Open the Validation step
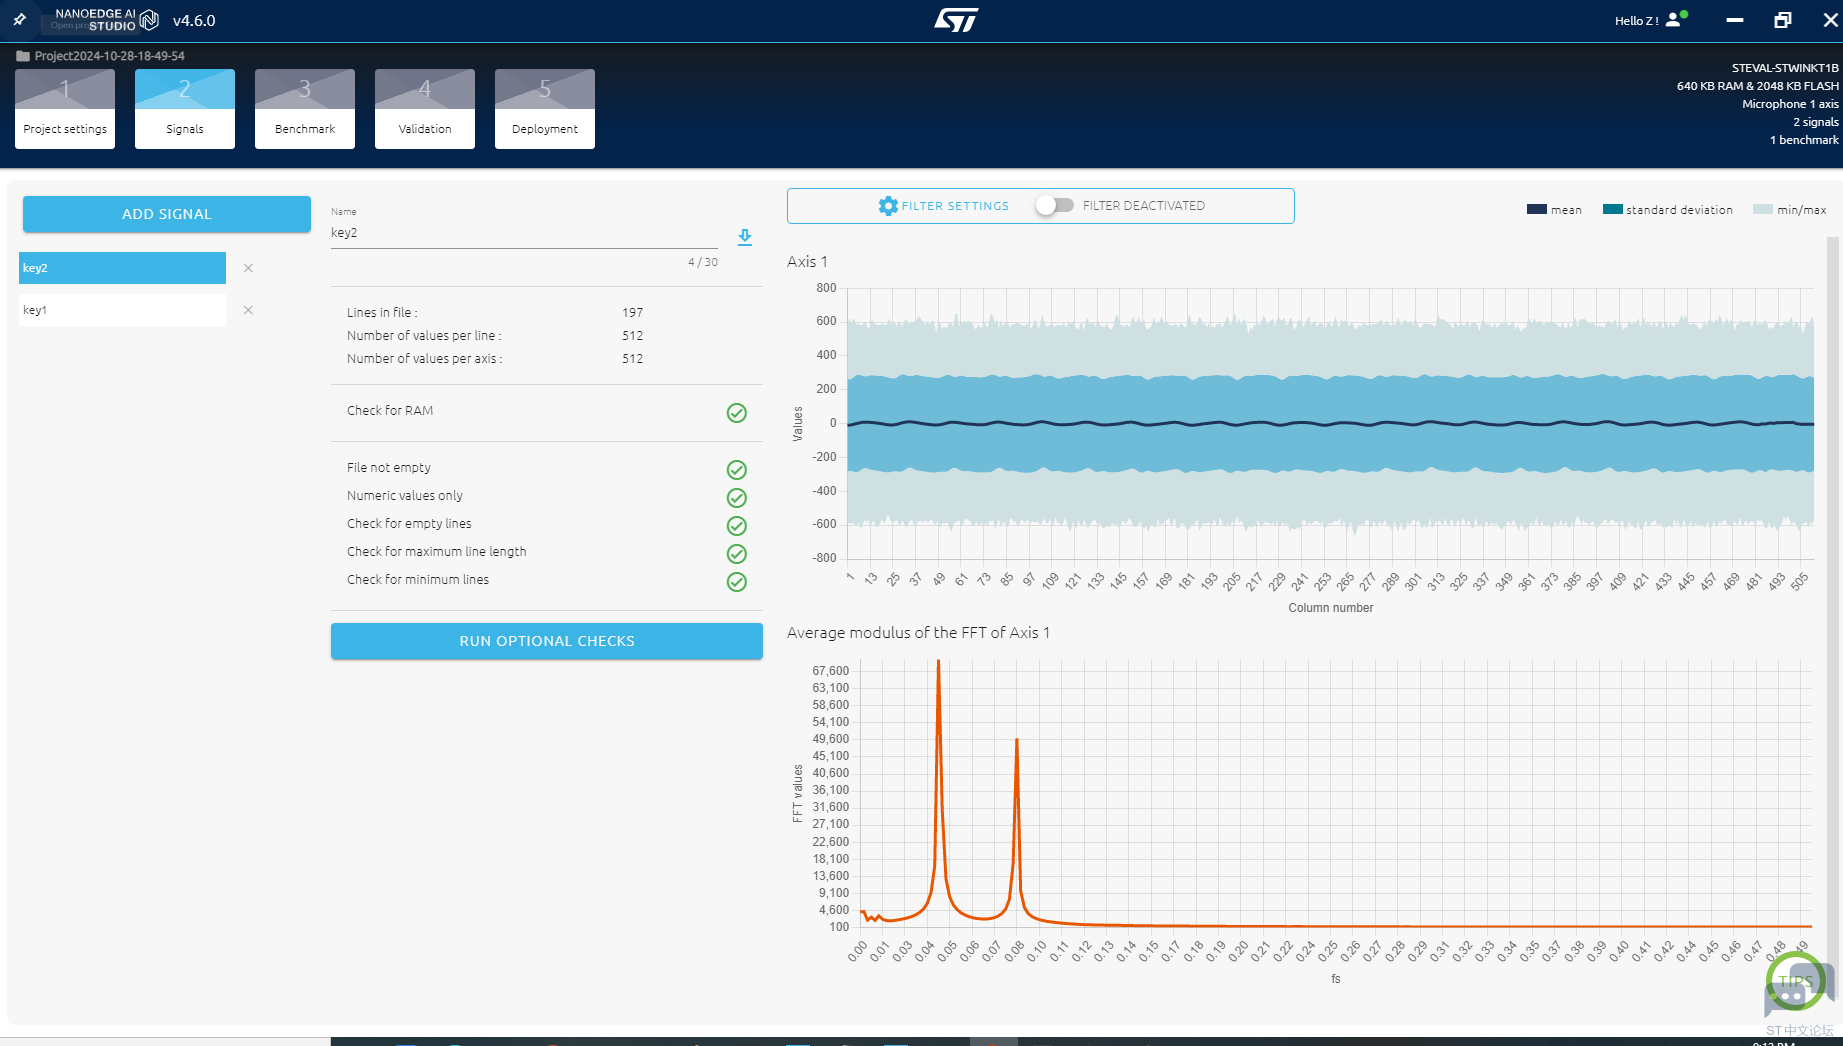Image resolution: width=1843 pixels, height=1046 pixels. (425, 109)
